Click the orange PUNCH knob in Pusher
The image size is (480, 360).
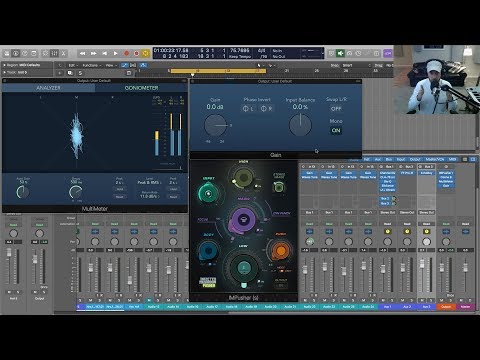281,250
